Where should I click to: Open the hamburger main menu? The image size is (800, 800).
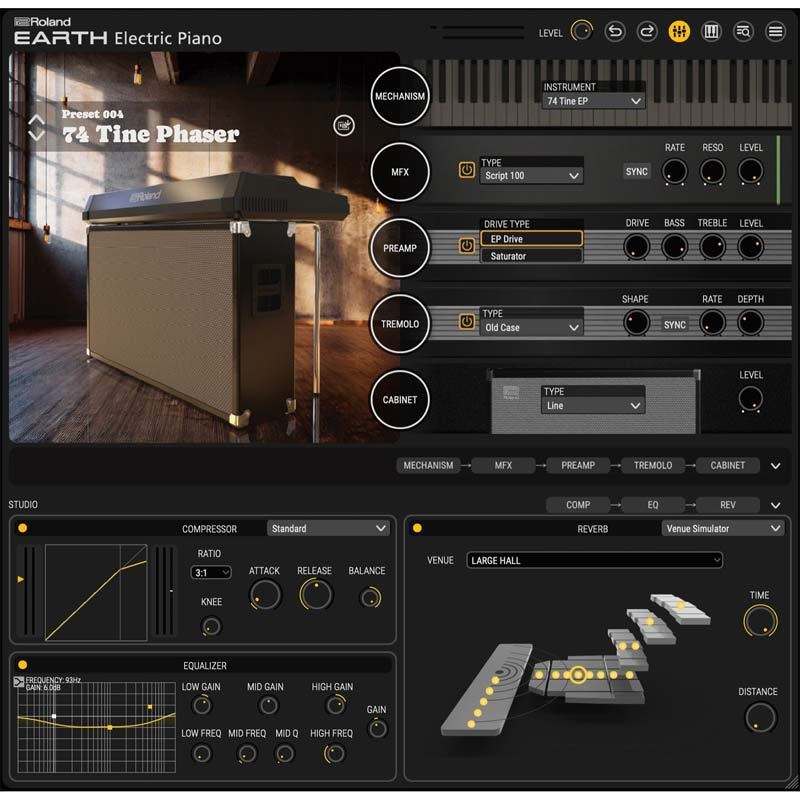(775, 32)
